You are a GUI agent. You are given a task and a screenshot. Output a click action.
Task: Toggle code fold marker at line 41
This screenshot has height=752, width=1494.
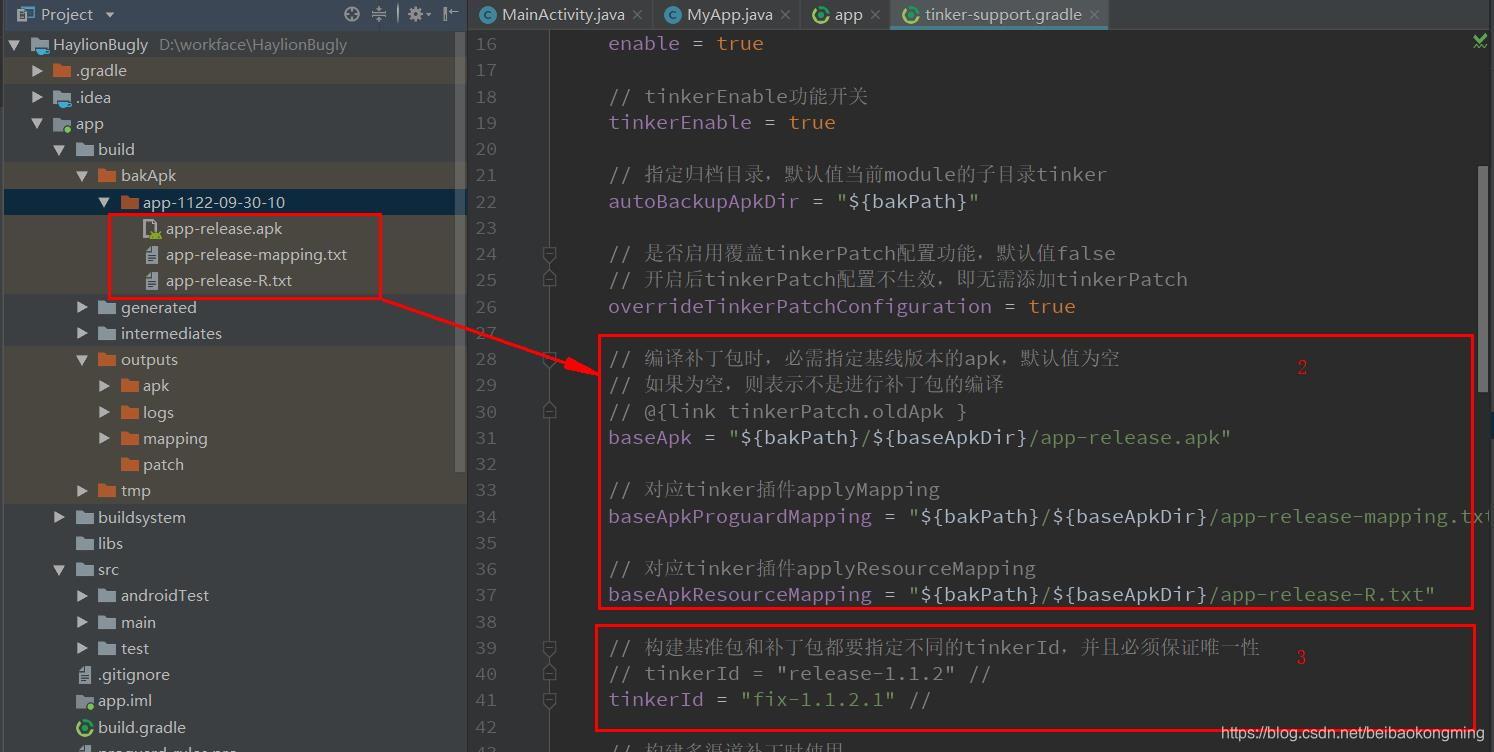(549, 700)
